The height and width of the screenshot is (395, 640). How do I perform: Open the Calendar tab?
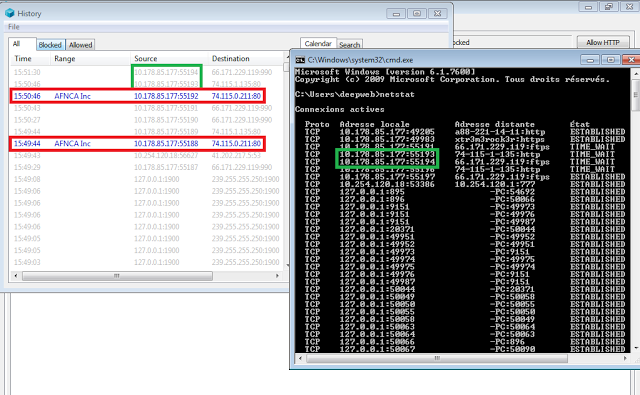[318, 44]
